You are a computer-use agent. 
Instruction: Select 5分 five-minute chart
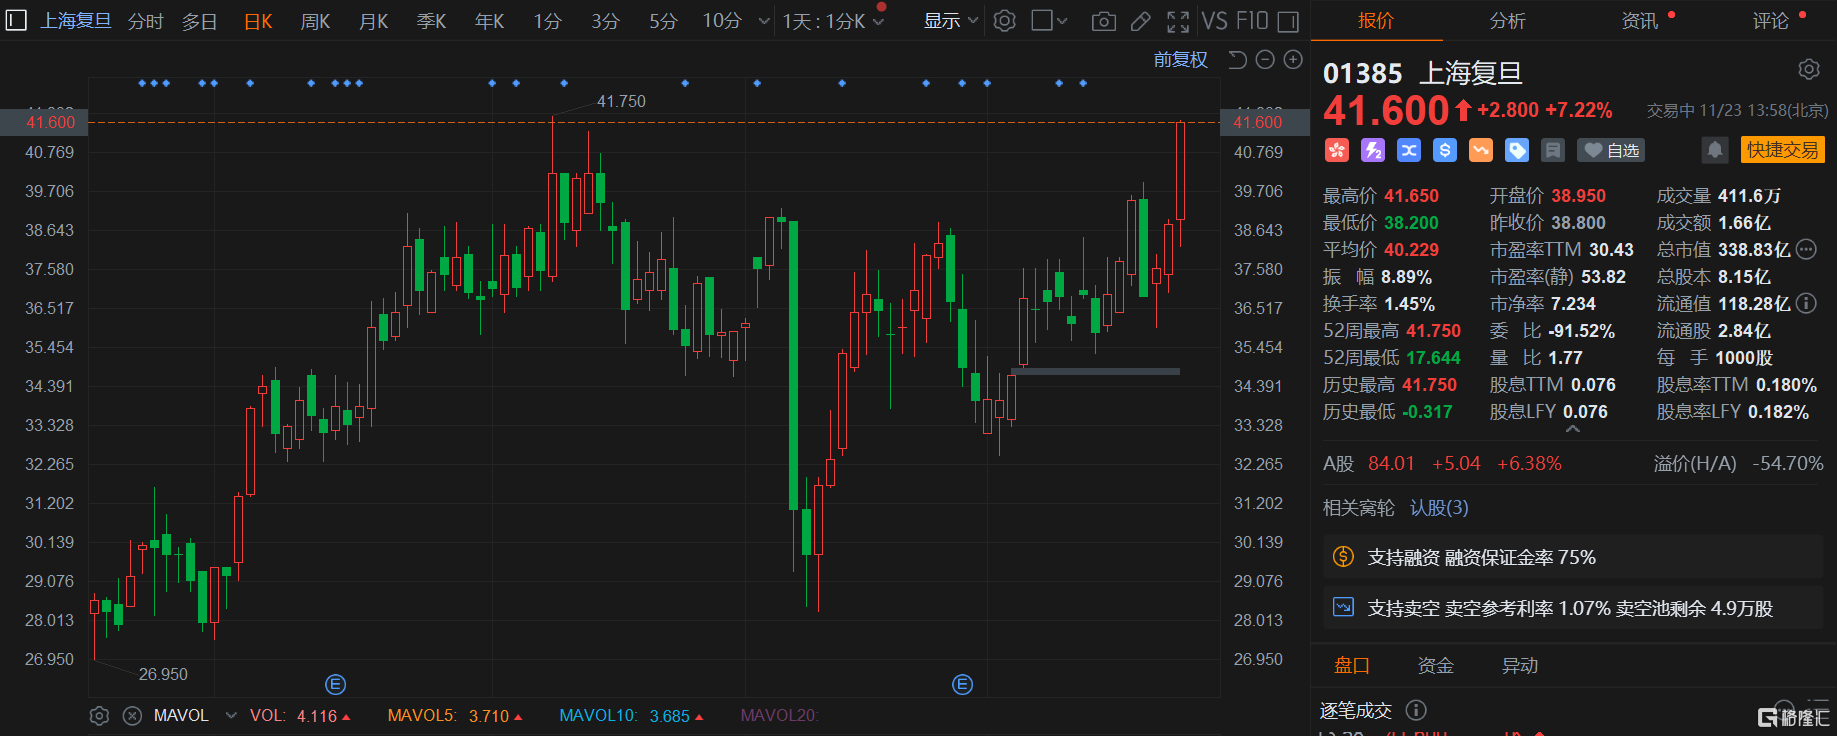663,21
